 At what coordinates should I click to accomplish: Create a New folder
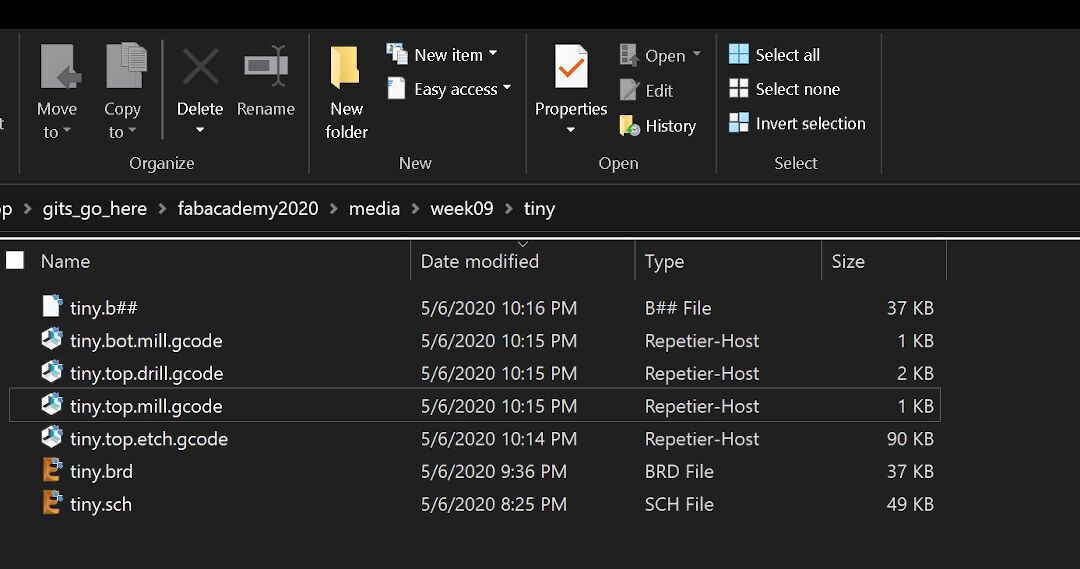coord(346,90)
